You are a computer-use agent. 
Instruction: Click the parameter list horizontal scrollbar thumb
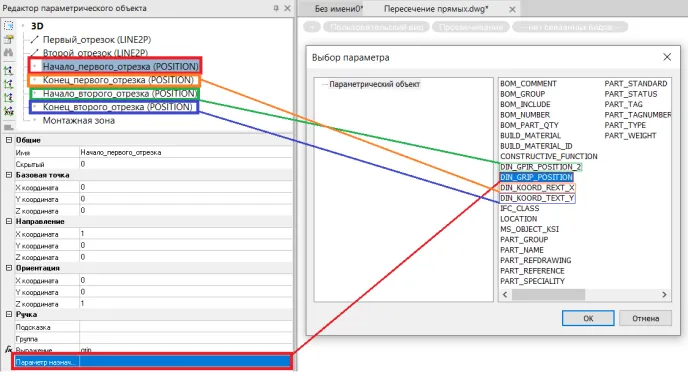[x=548, y=295]
